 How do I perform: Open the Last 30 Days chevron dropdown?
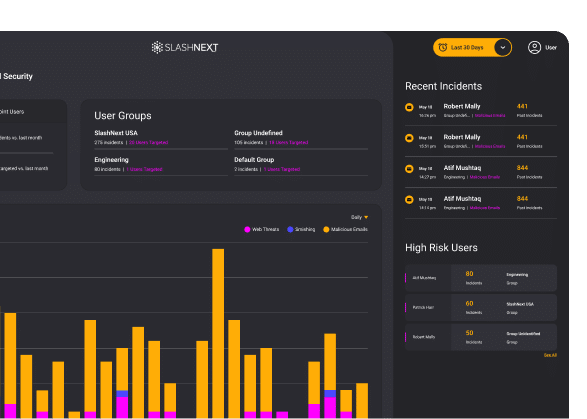point(503,48)
